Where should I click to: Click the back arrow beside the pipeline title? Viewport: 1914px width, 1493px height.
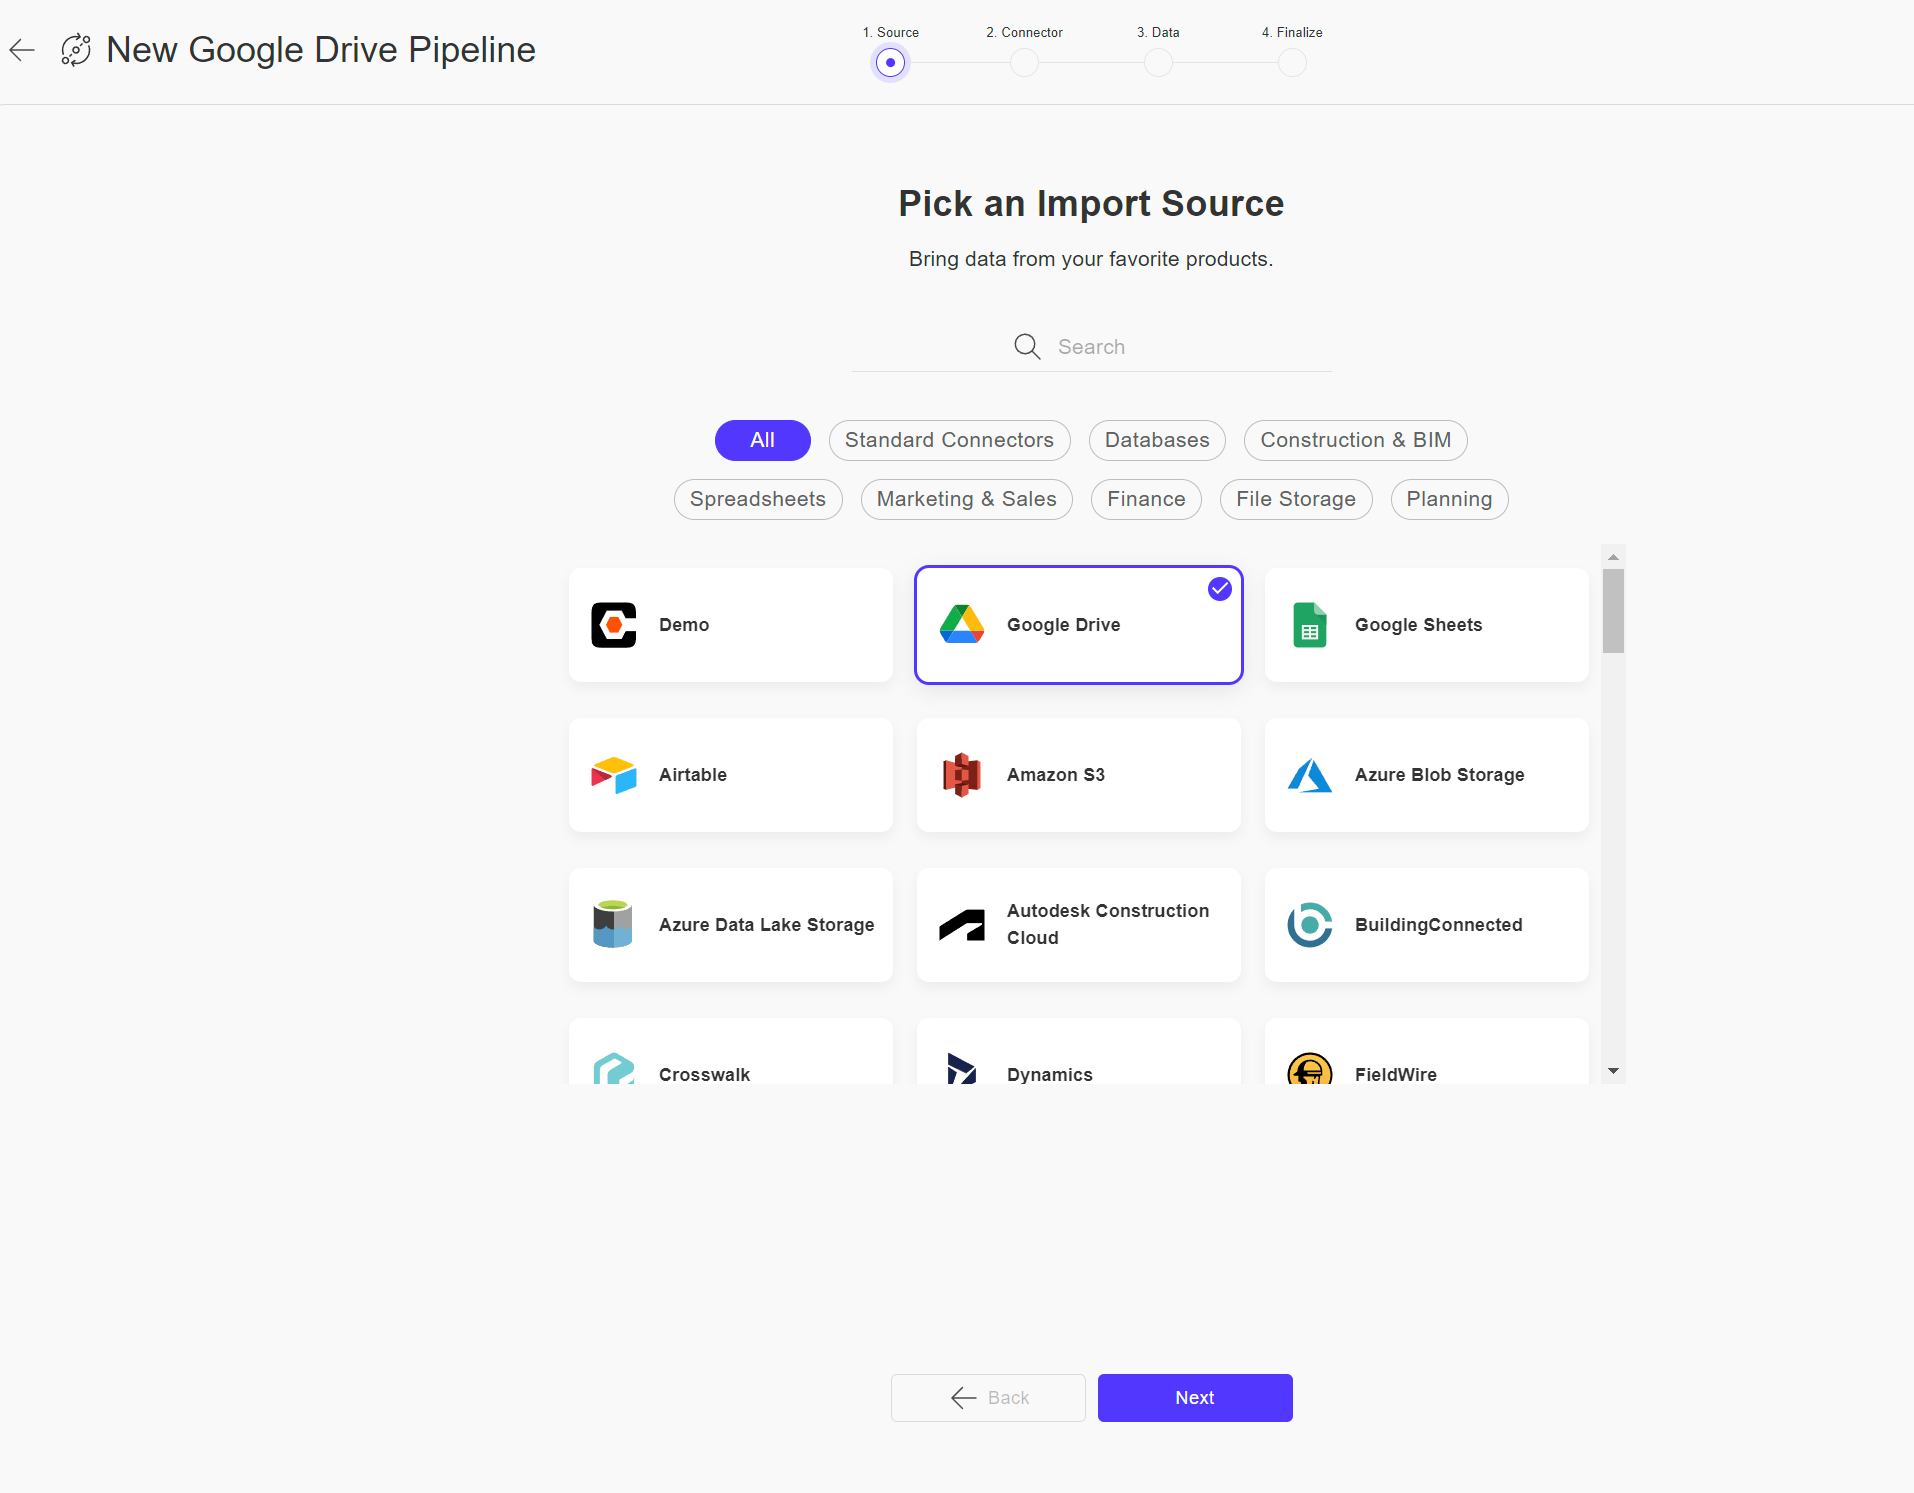click(22, 49)
